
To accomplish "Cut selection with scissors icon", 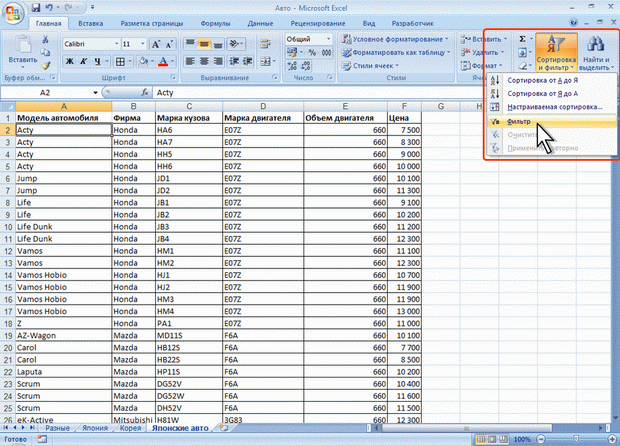I will click(45, 39).
